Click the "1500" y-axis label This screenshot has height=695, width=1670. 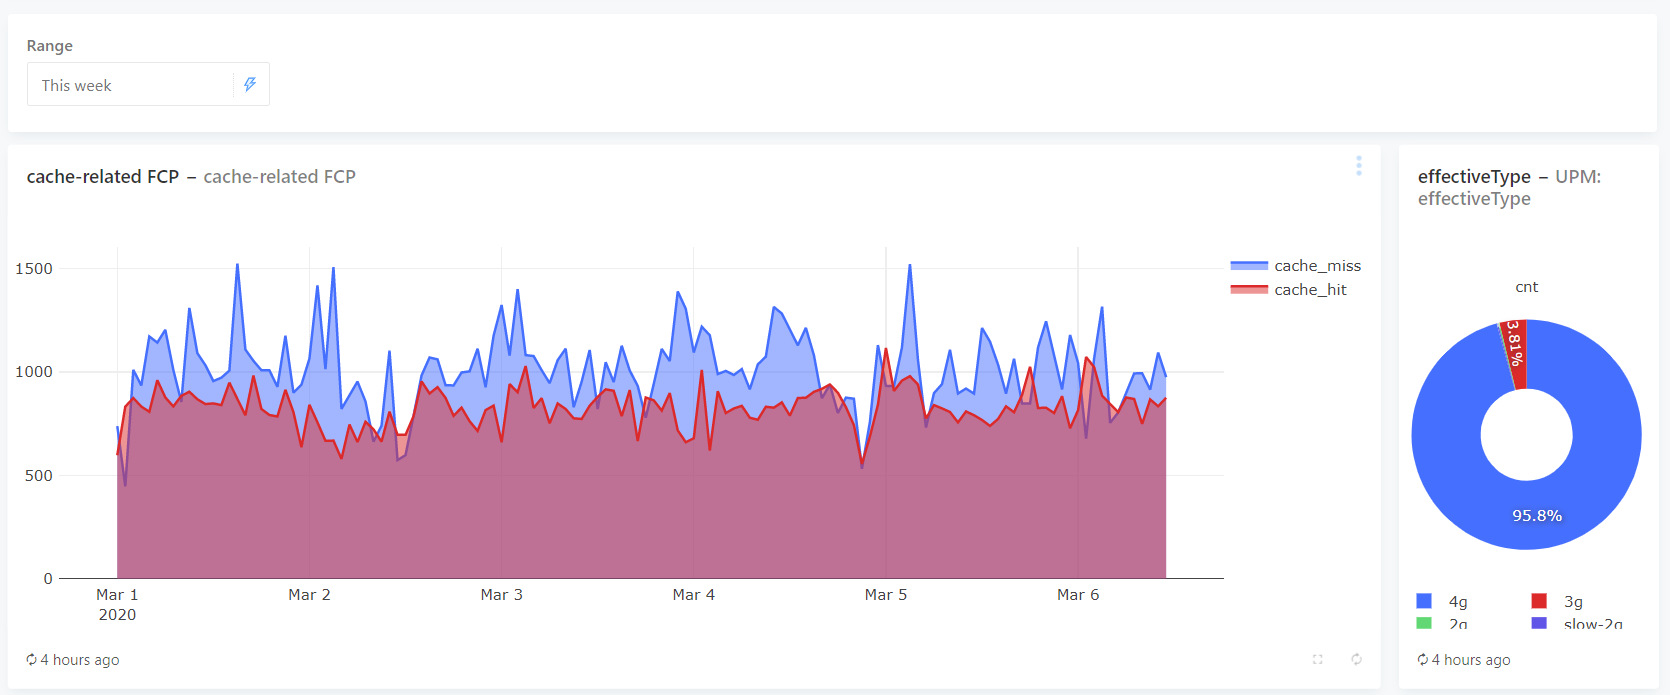(x=34, y=269)
